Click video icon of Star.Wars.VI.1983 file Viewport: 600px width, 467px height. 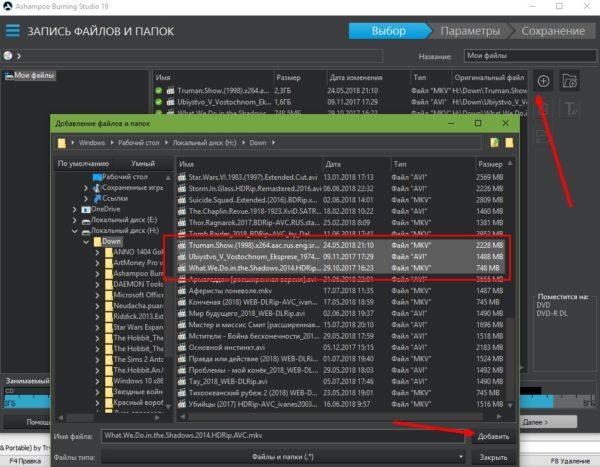click(x=182, y=177)
